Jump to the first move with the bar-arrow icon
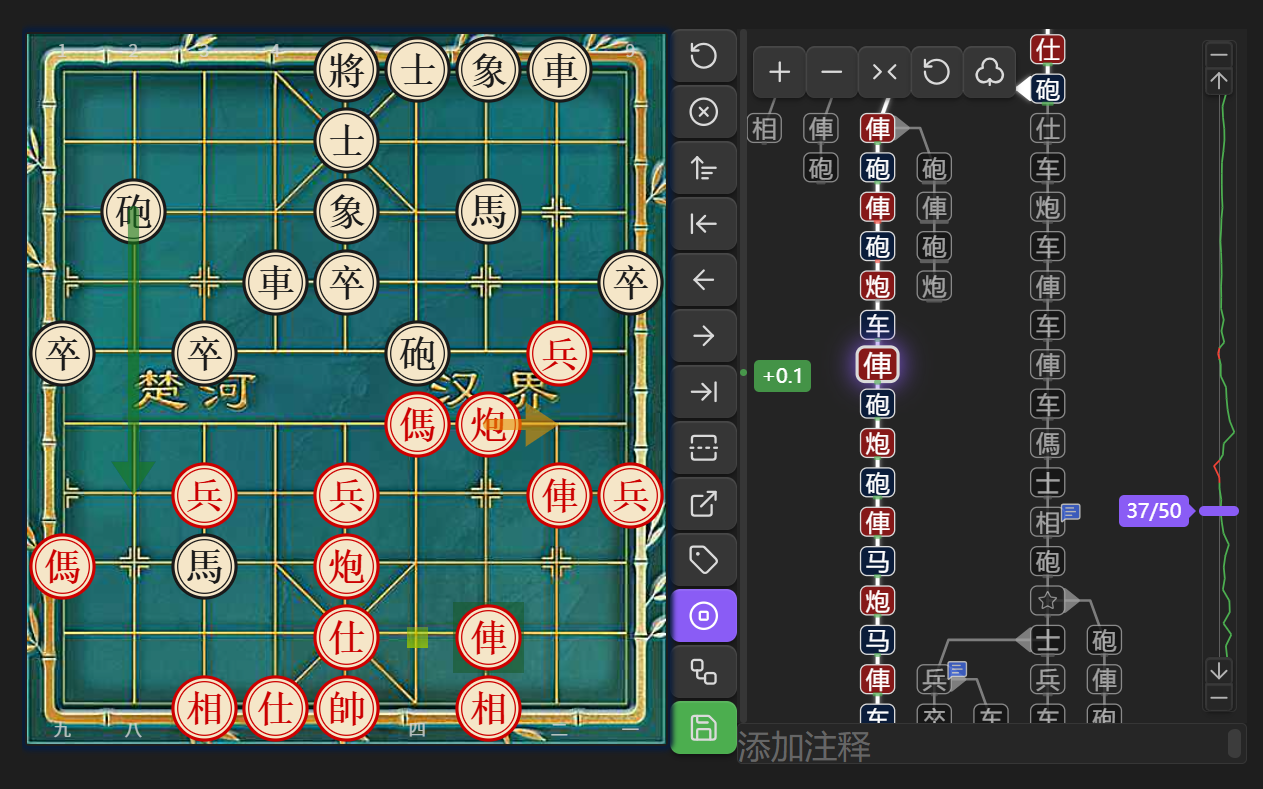1263x789 pixels. tap(704, 223)
